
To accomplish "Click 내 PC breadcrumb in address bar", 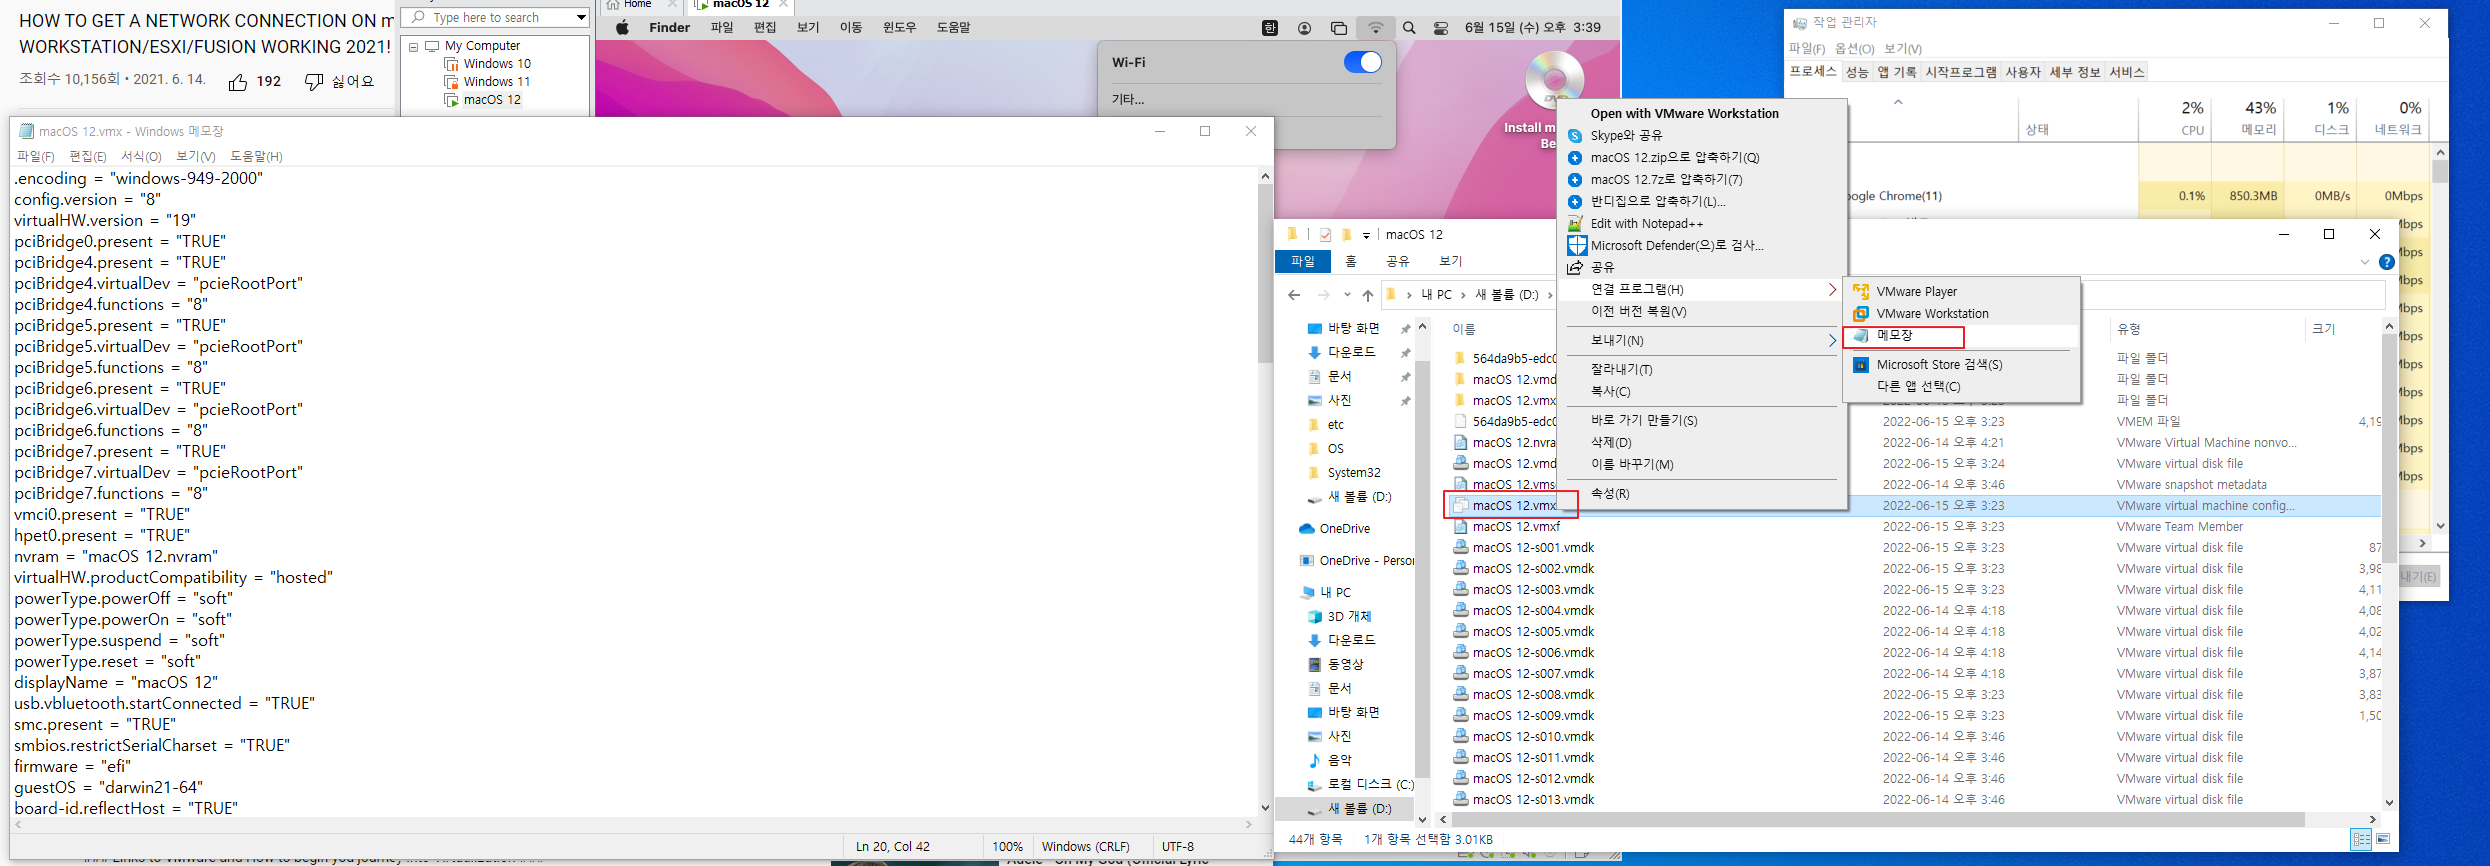I will [x=1436, y=295].
